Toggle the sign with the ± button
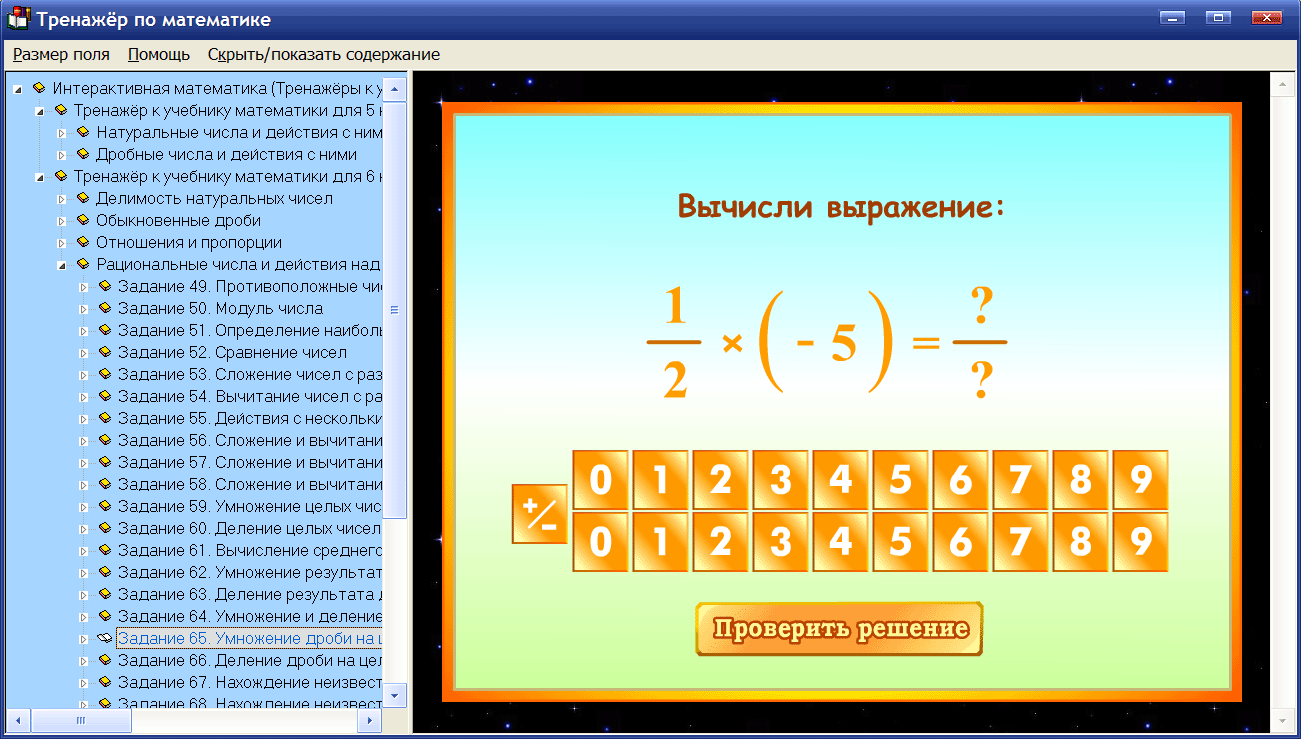This screenshot has height=739, width=1301. pos(539,513)
